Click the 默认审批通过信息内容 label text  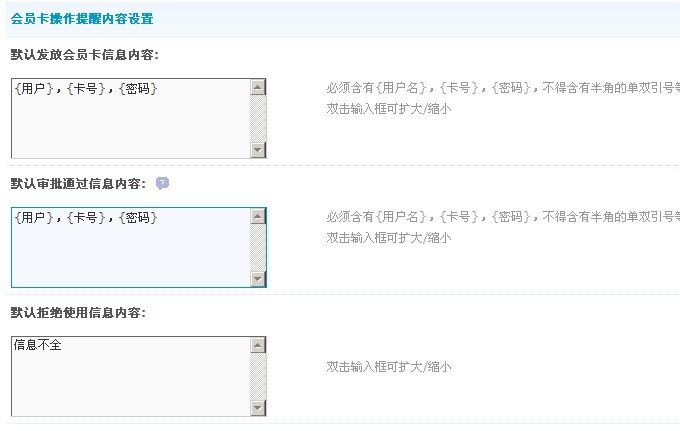pyautogui.click(x=78, y=184)
